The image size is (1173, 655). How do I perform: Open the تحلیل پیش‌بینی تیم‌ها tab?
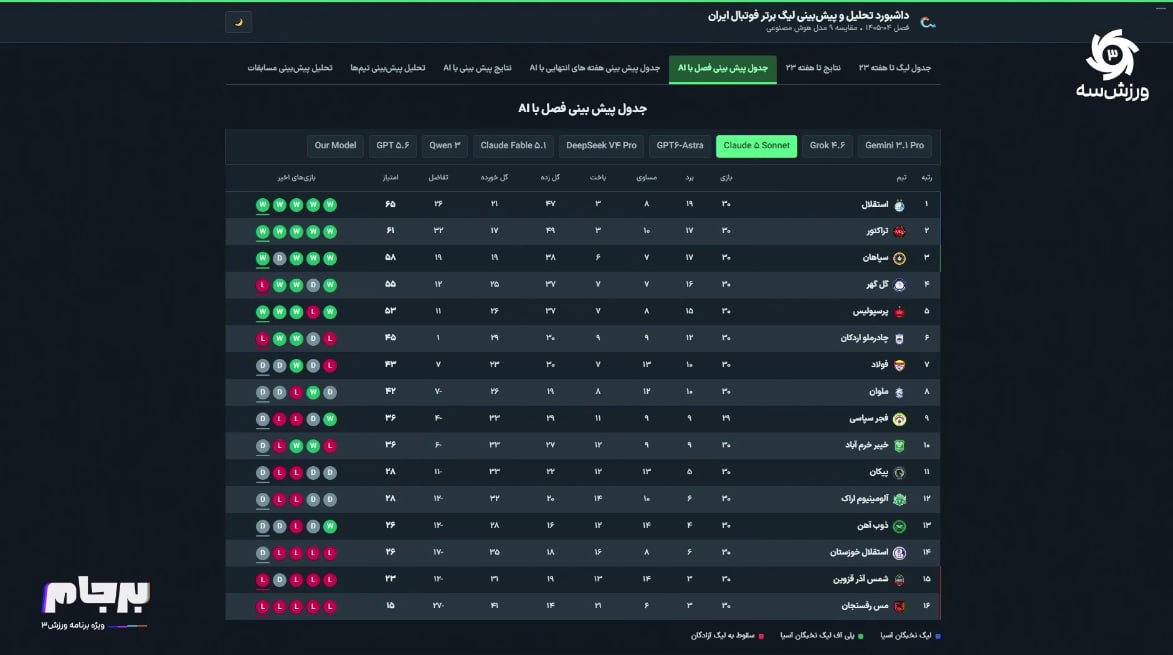point(388,68)
